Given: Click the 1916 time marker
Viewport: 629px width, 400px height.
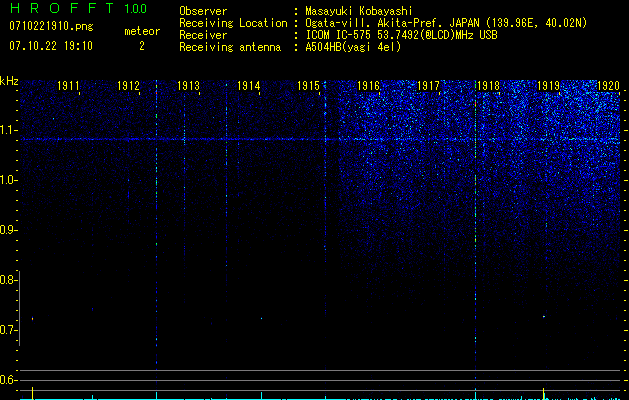Looking at the screenshot, I should (369, 86).
